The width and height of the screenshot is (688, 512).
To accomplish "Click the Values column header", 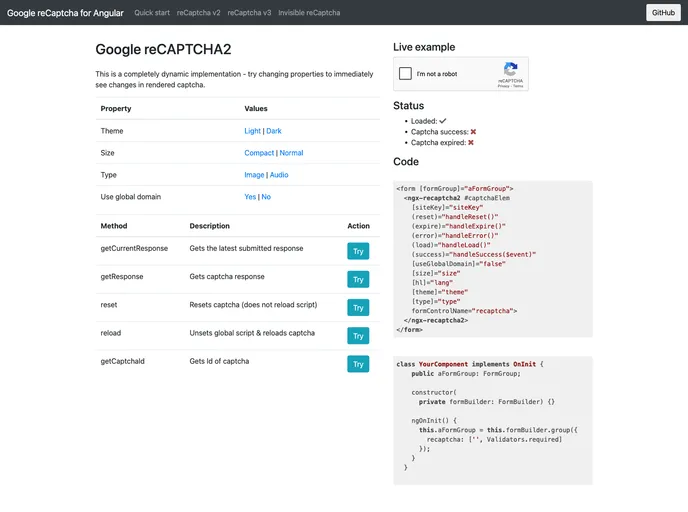I will [x=256, y=108].
